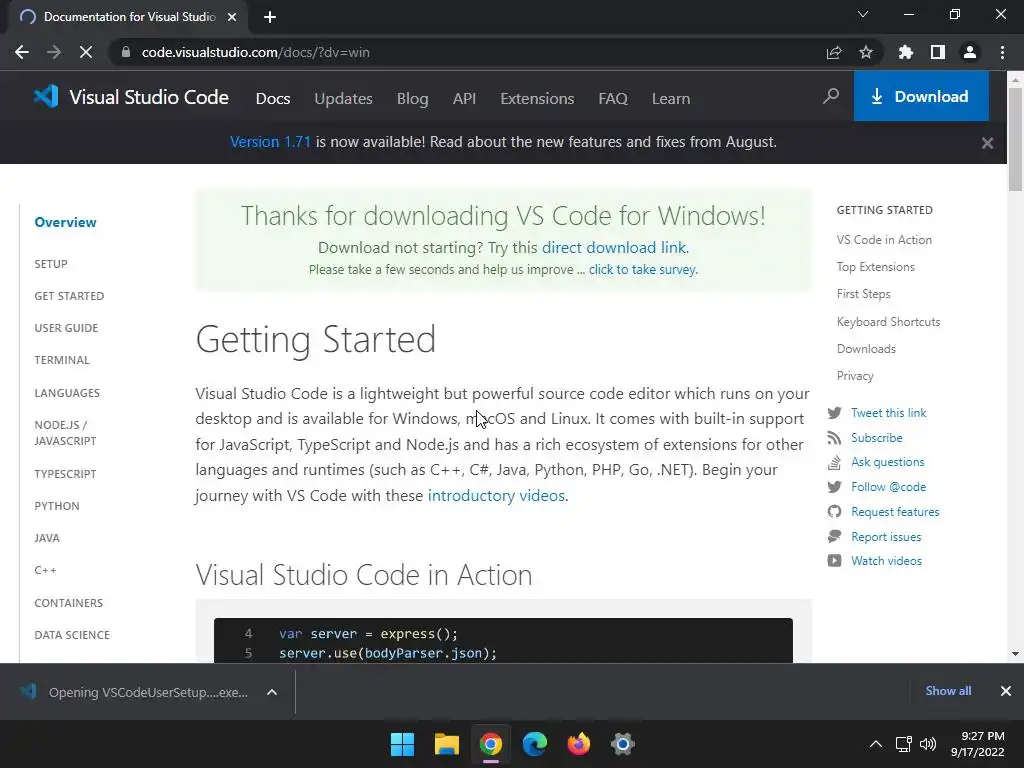Image resolution: width=1024 pixels, height=768 pixels.
Task: Select the API navigation item
Action: tap(464, 99)
